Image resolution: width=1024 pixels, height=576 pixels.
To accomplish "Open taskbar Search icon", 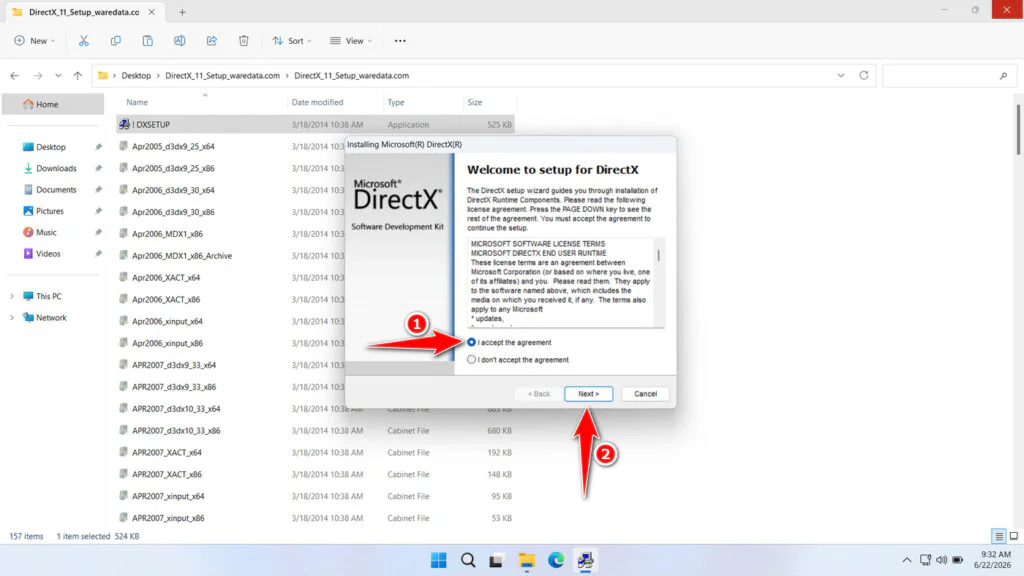I will 468,560.
